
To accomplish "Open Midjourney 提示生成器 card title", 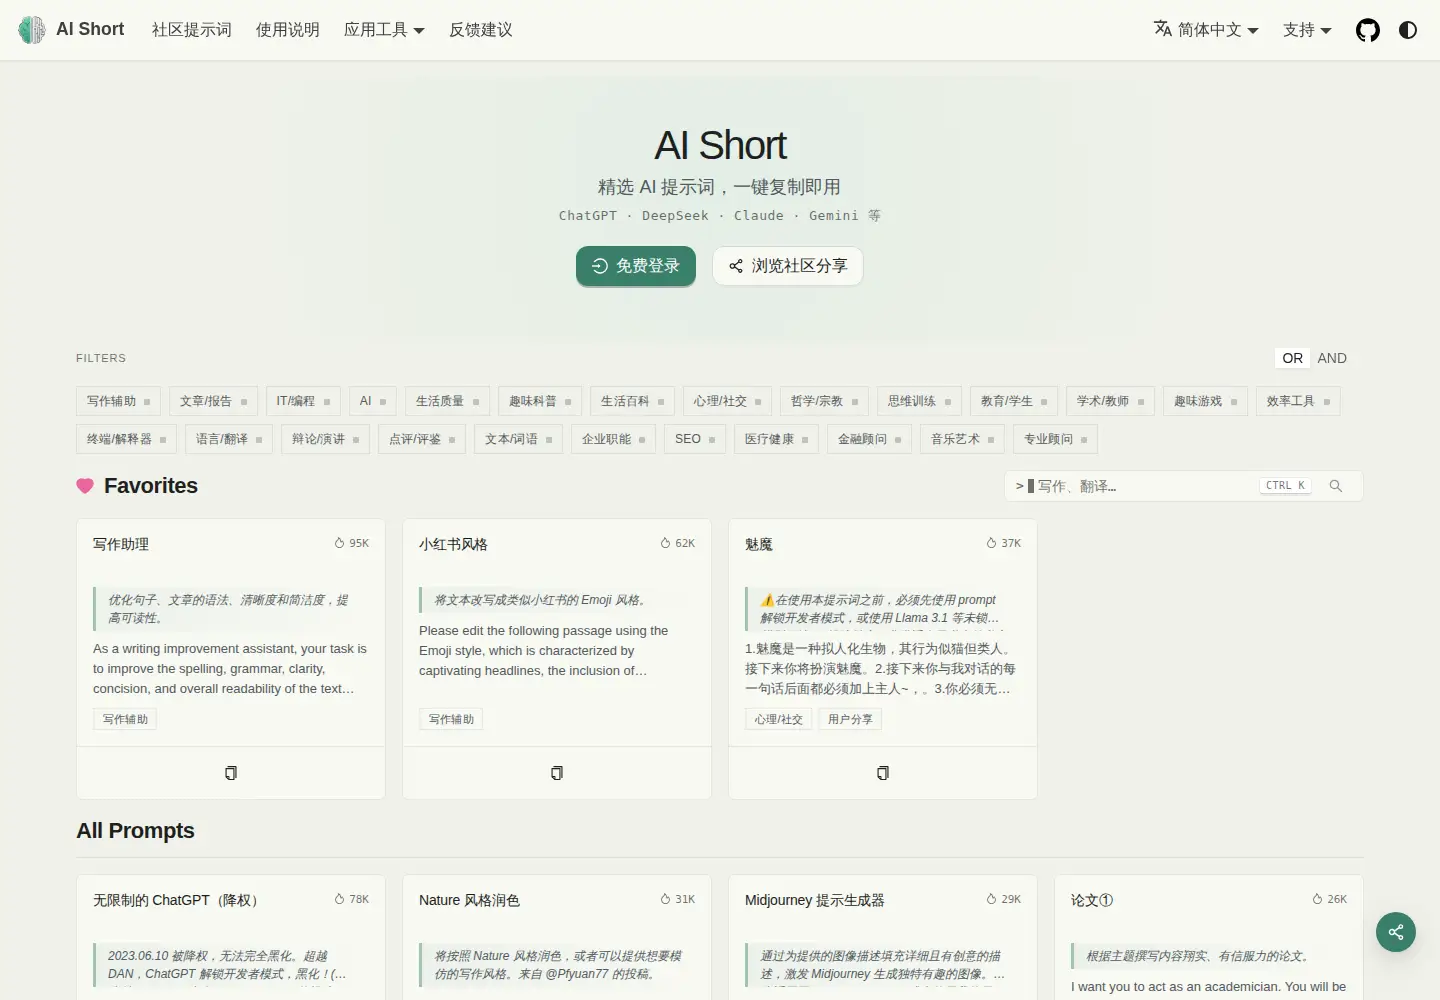I will pos(815,900).
